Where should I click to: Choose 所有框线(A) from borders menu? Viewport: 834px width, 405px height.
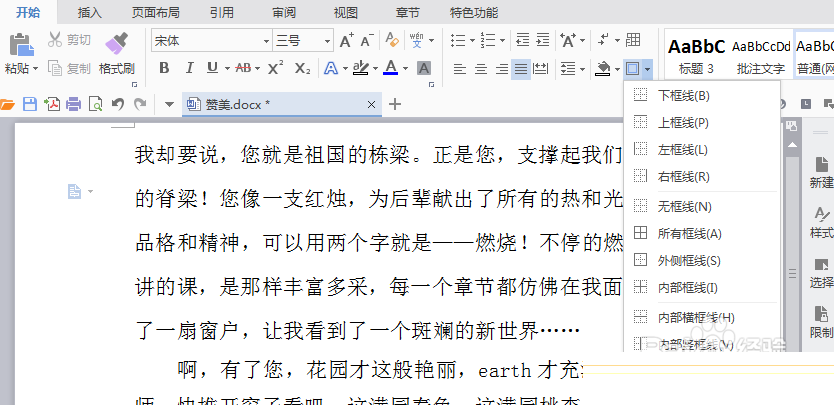tap(702, 233)
